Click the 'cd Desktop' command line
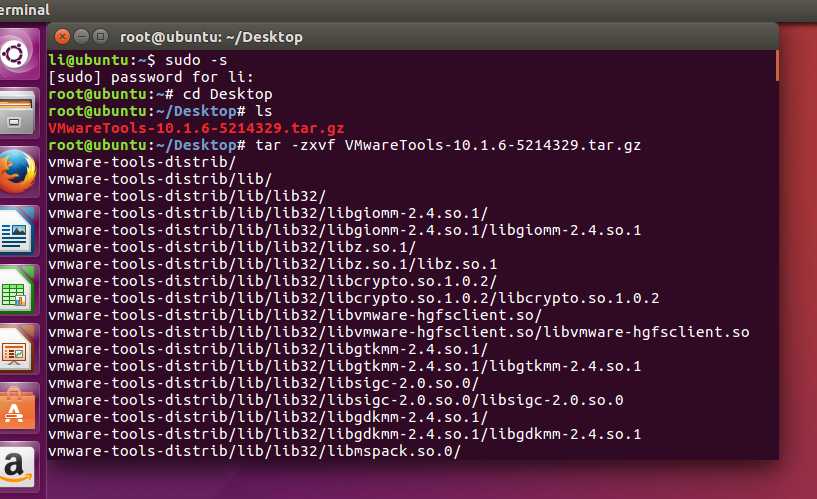The height and width of the screenshot is (499, 817). coord(160,94)
